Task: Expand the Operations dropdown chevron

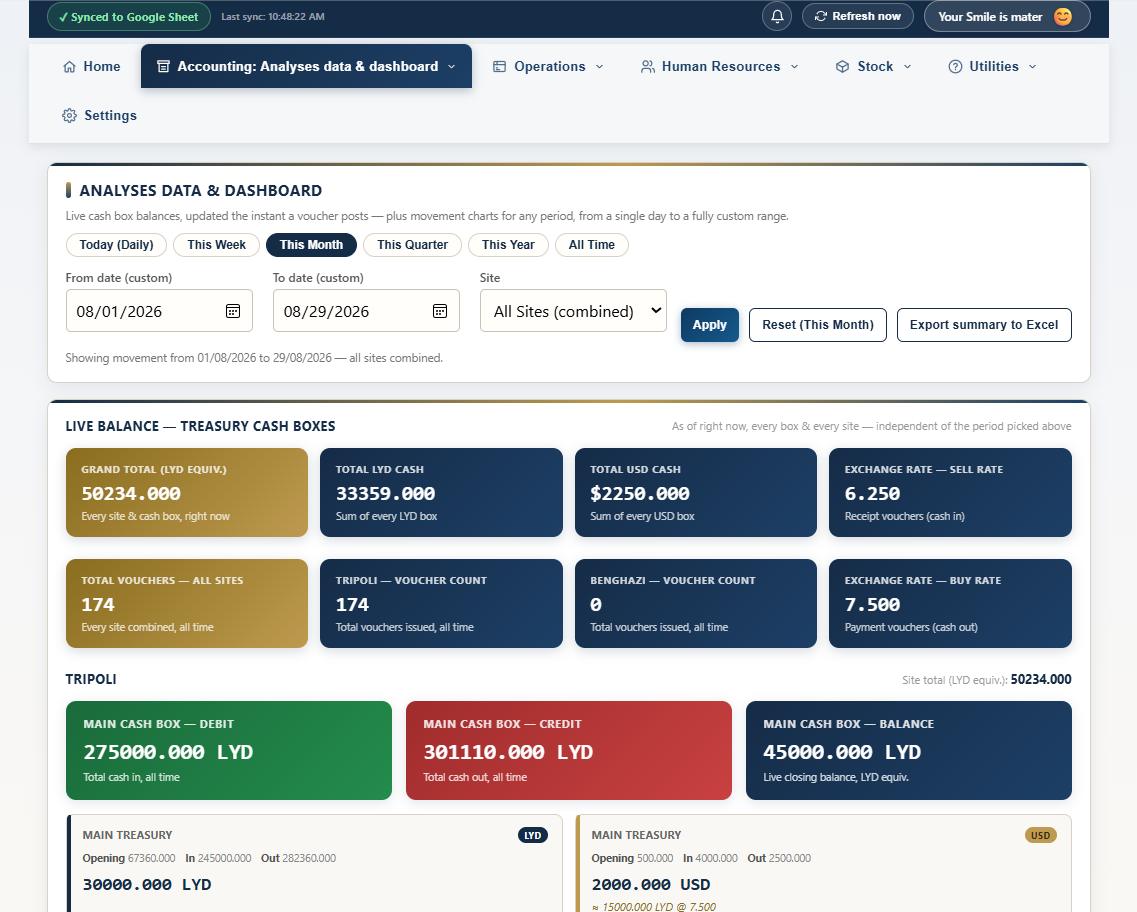Action: pos(599,67)
